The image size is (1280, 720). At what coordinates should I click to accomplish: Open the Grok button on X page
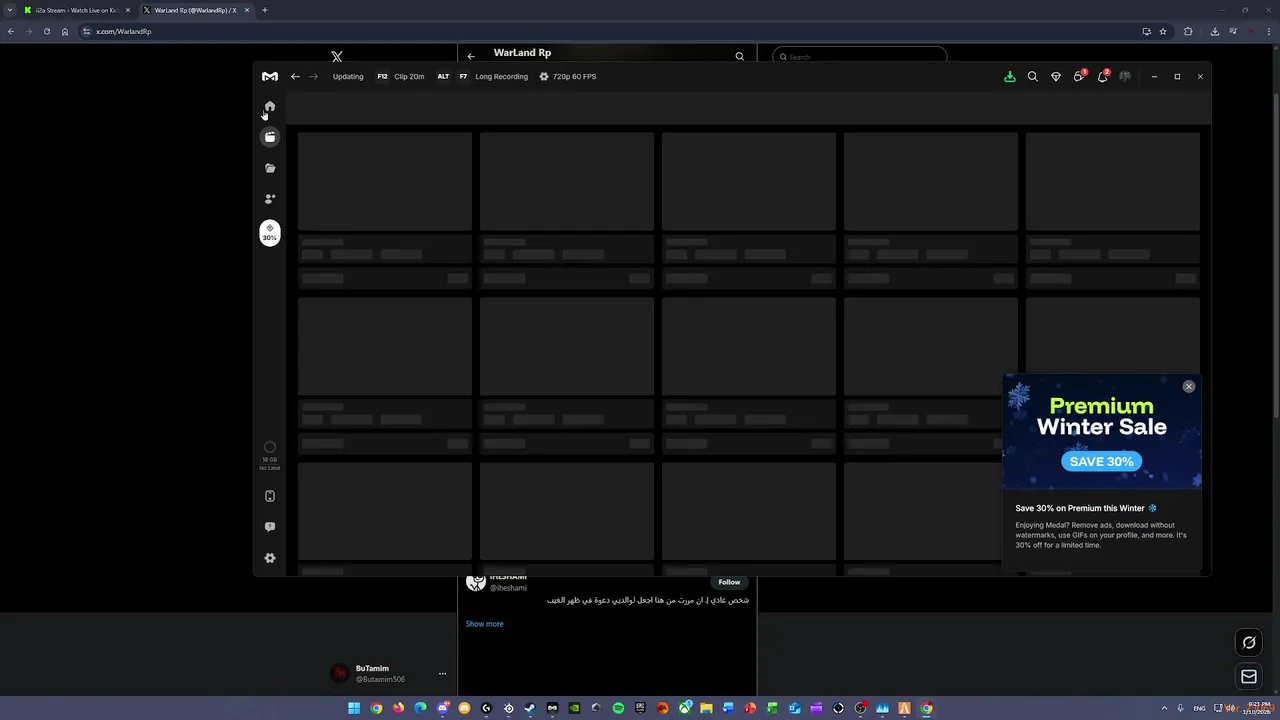(x=1249, y=643)
